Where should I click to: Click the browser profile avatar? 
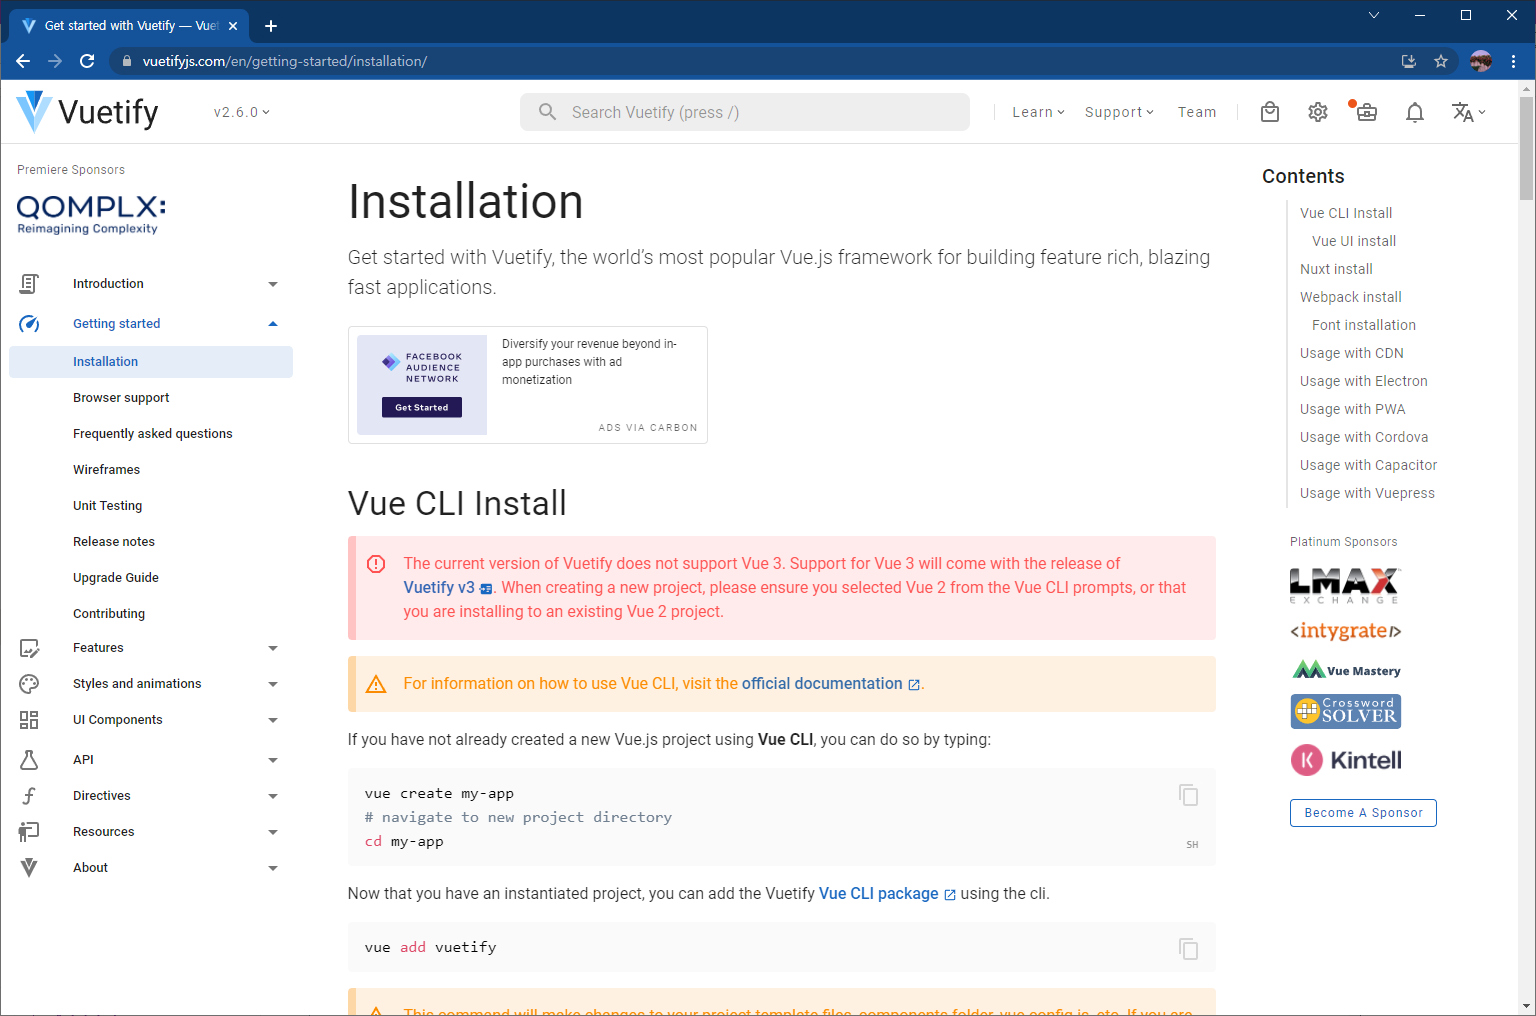(1481, 61)
